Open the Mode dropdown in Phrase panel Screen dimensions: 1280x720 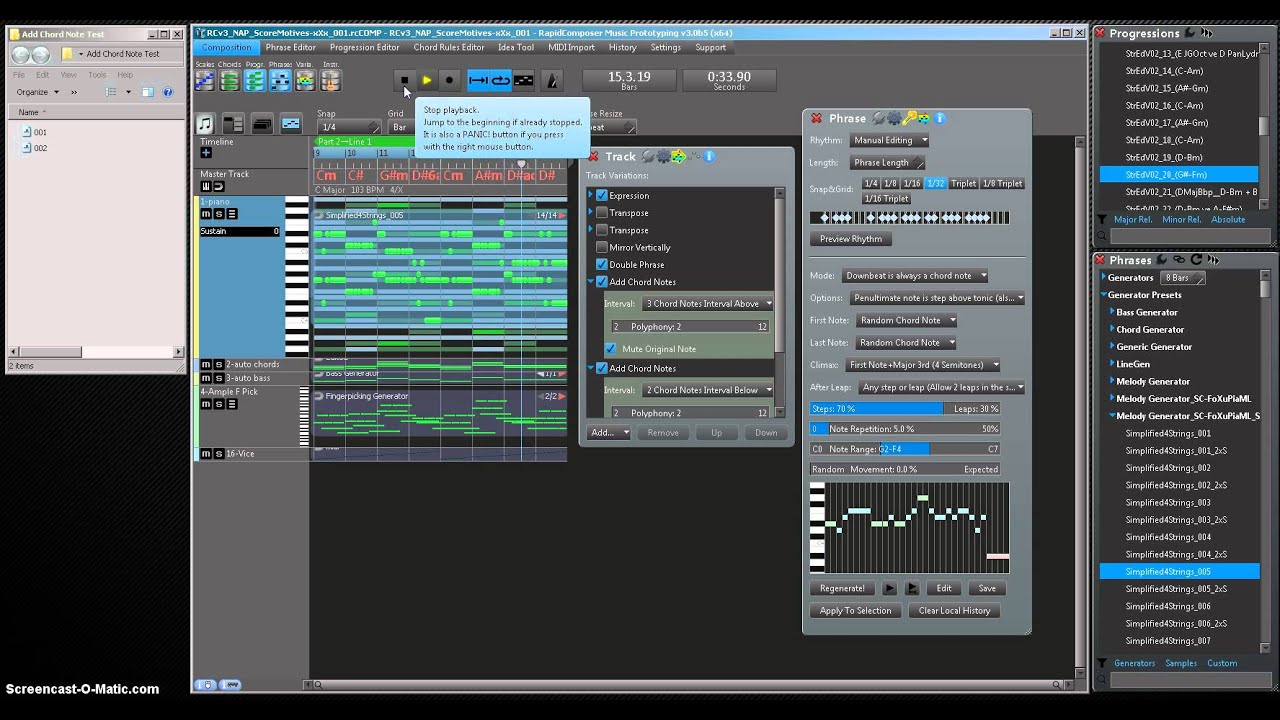click(x=915, y=276)
